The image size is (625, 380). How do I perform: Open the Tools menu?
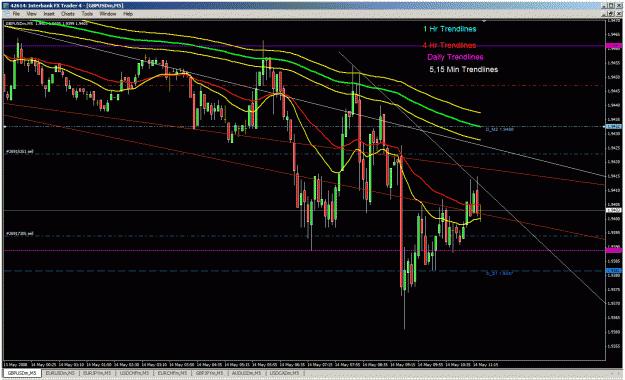(87, 14)
